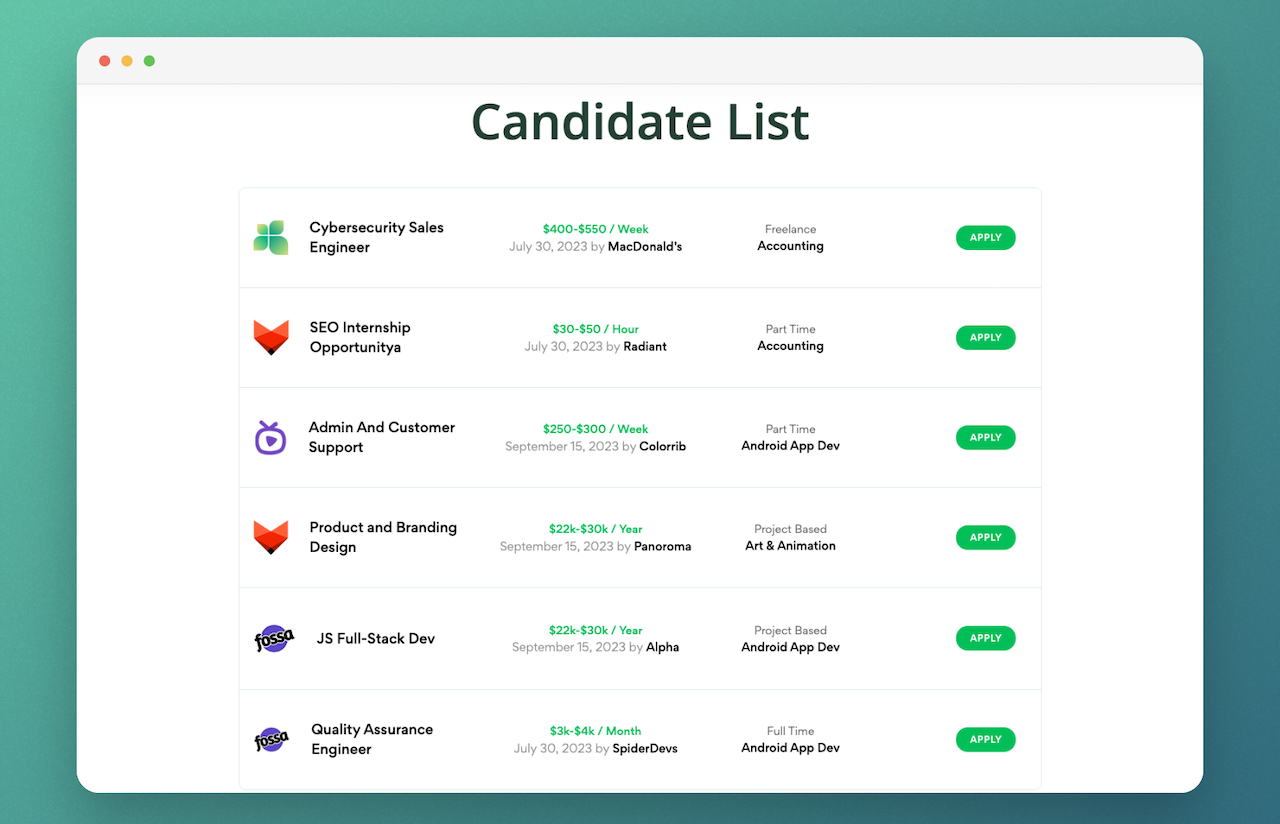
Task: Apply for the JS Full-Stack Dev position
Action: (x=985, y=638)
